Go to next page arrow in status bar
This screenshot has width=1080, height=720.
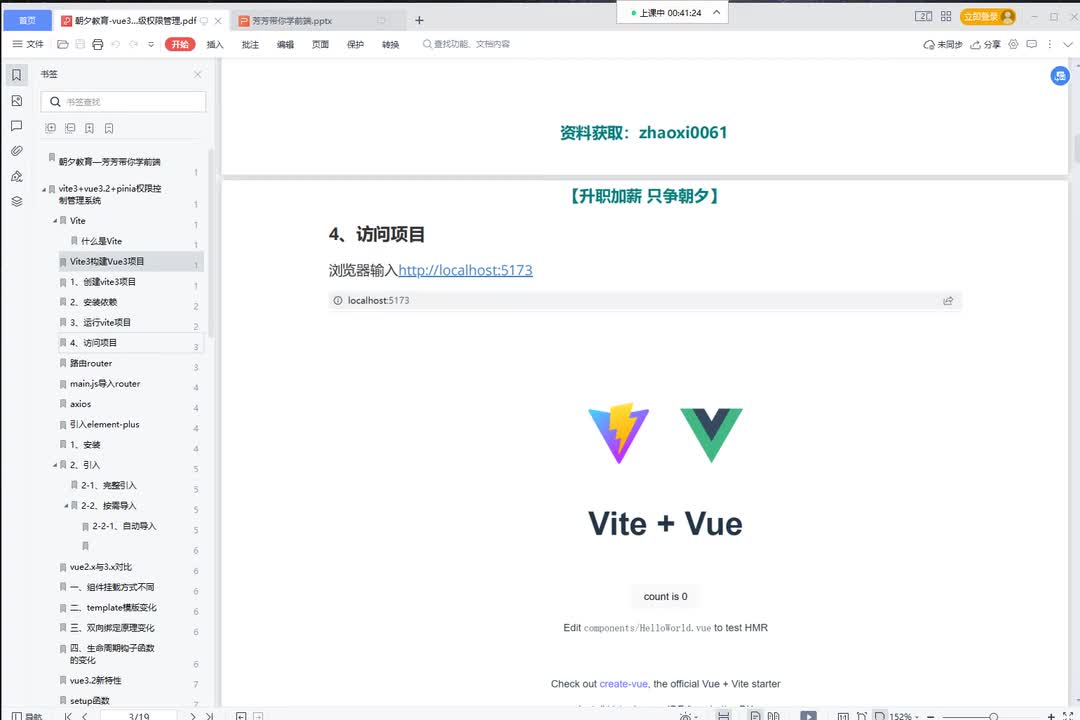[194, 716]
